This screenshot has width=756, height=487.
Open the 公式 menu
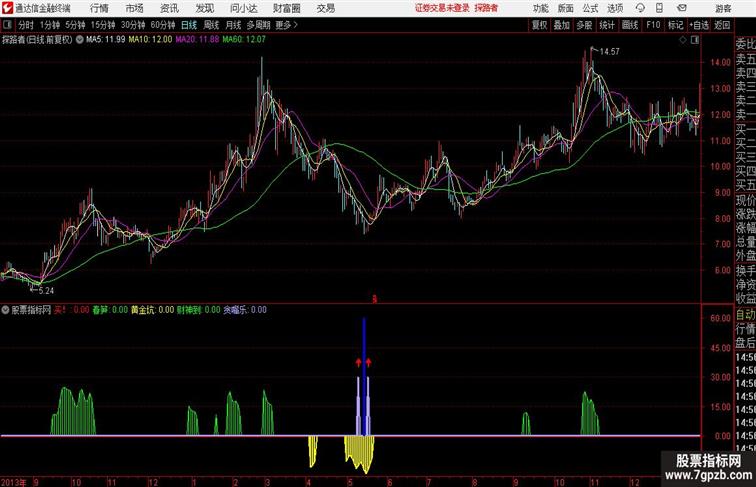click(590, 8)
